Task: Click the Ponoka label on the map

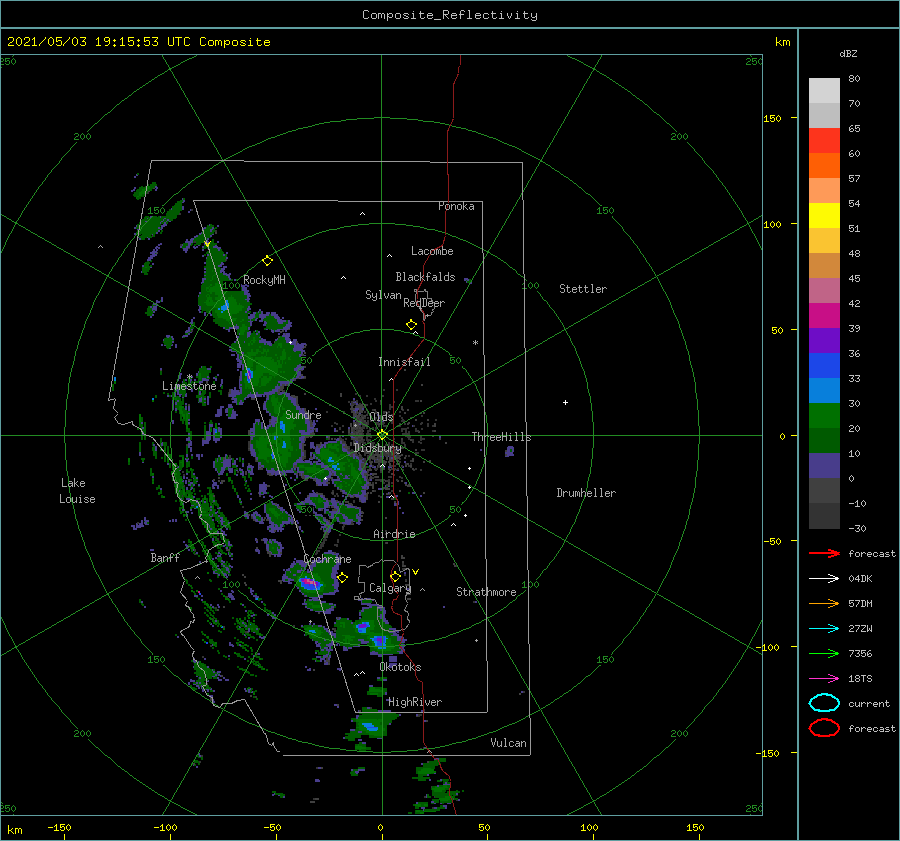Action: point(456,206)
